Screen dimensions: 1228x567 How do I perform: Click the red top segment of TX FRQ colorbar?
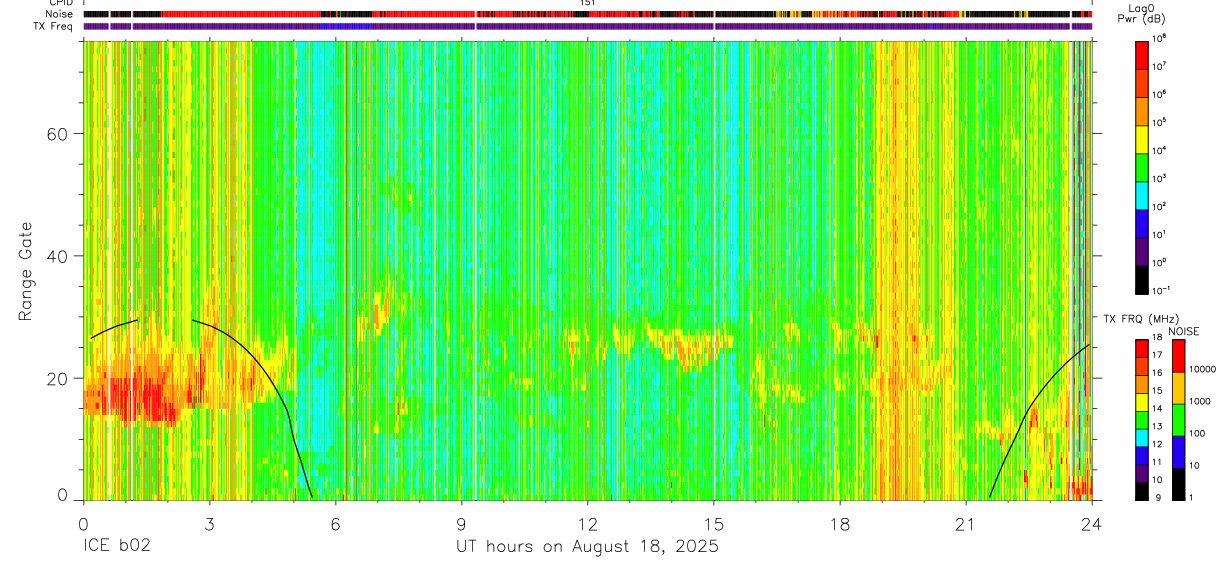pyautogui.click(x=1142, y=349)
